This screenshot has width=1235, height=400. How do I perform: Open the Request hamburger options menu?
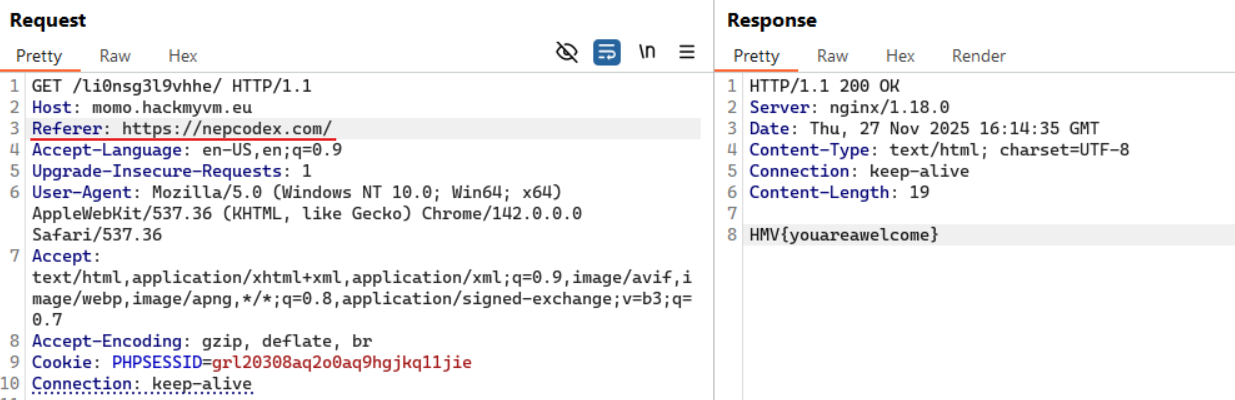coord(687,53)
